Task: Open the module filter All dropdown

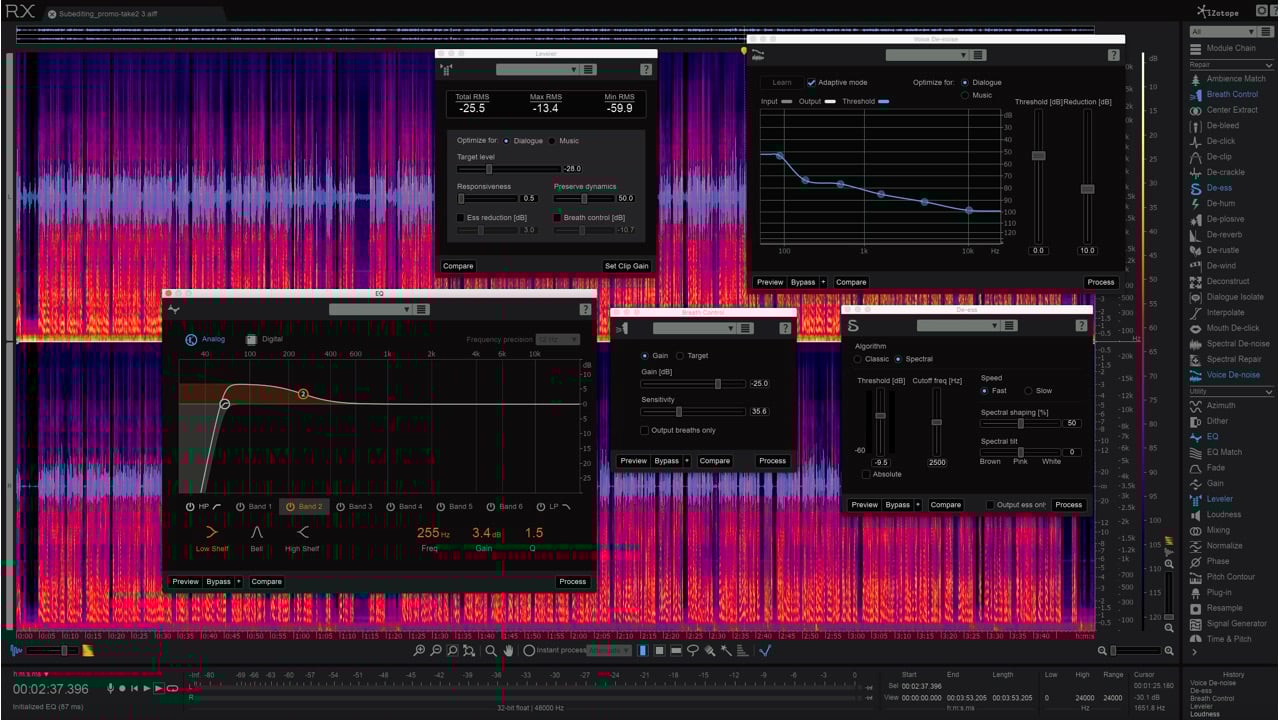Action: [x=1224, y=32]
